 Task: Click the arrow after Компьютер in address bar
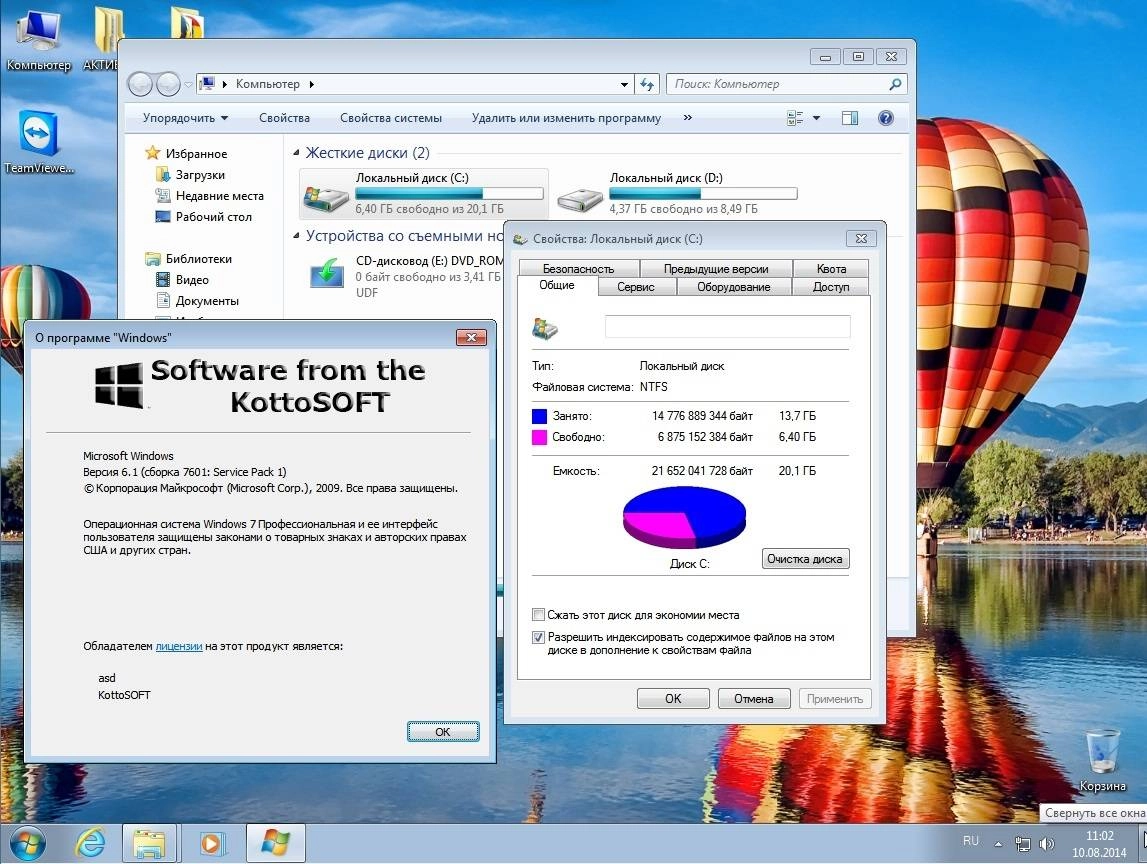click(312, 84)
